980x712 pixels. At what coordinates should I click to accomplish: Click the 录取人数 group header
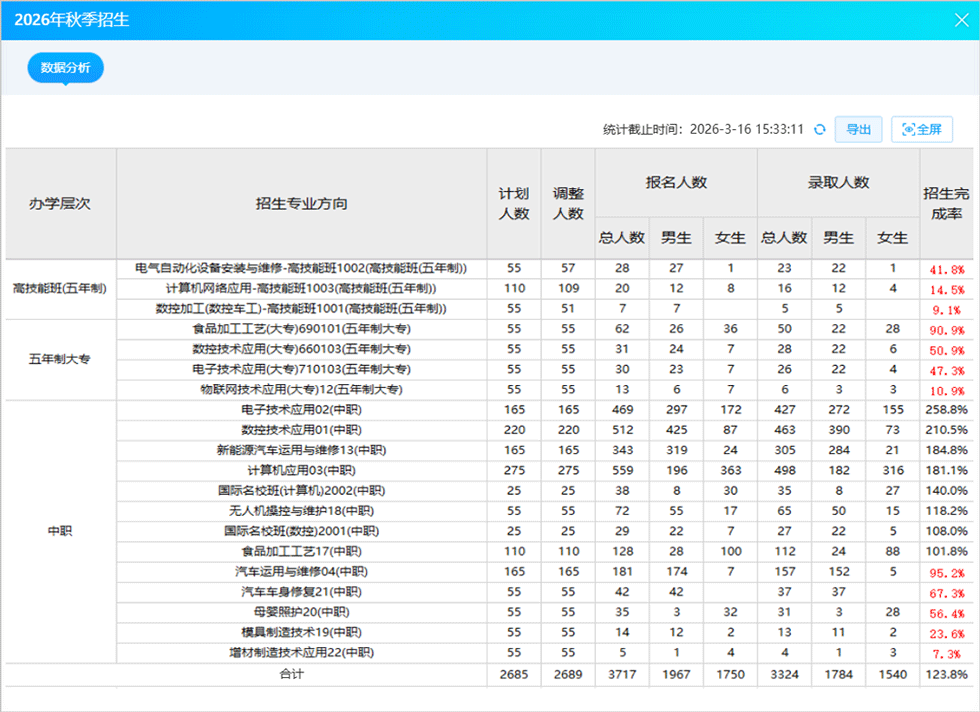click(x=838, y=183)
